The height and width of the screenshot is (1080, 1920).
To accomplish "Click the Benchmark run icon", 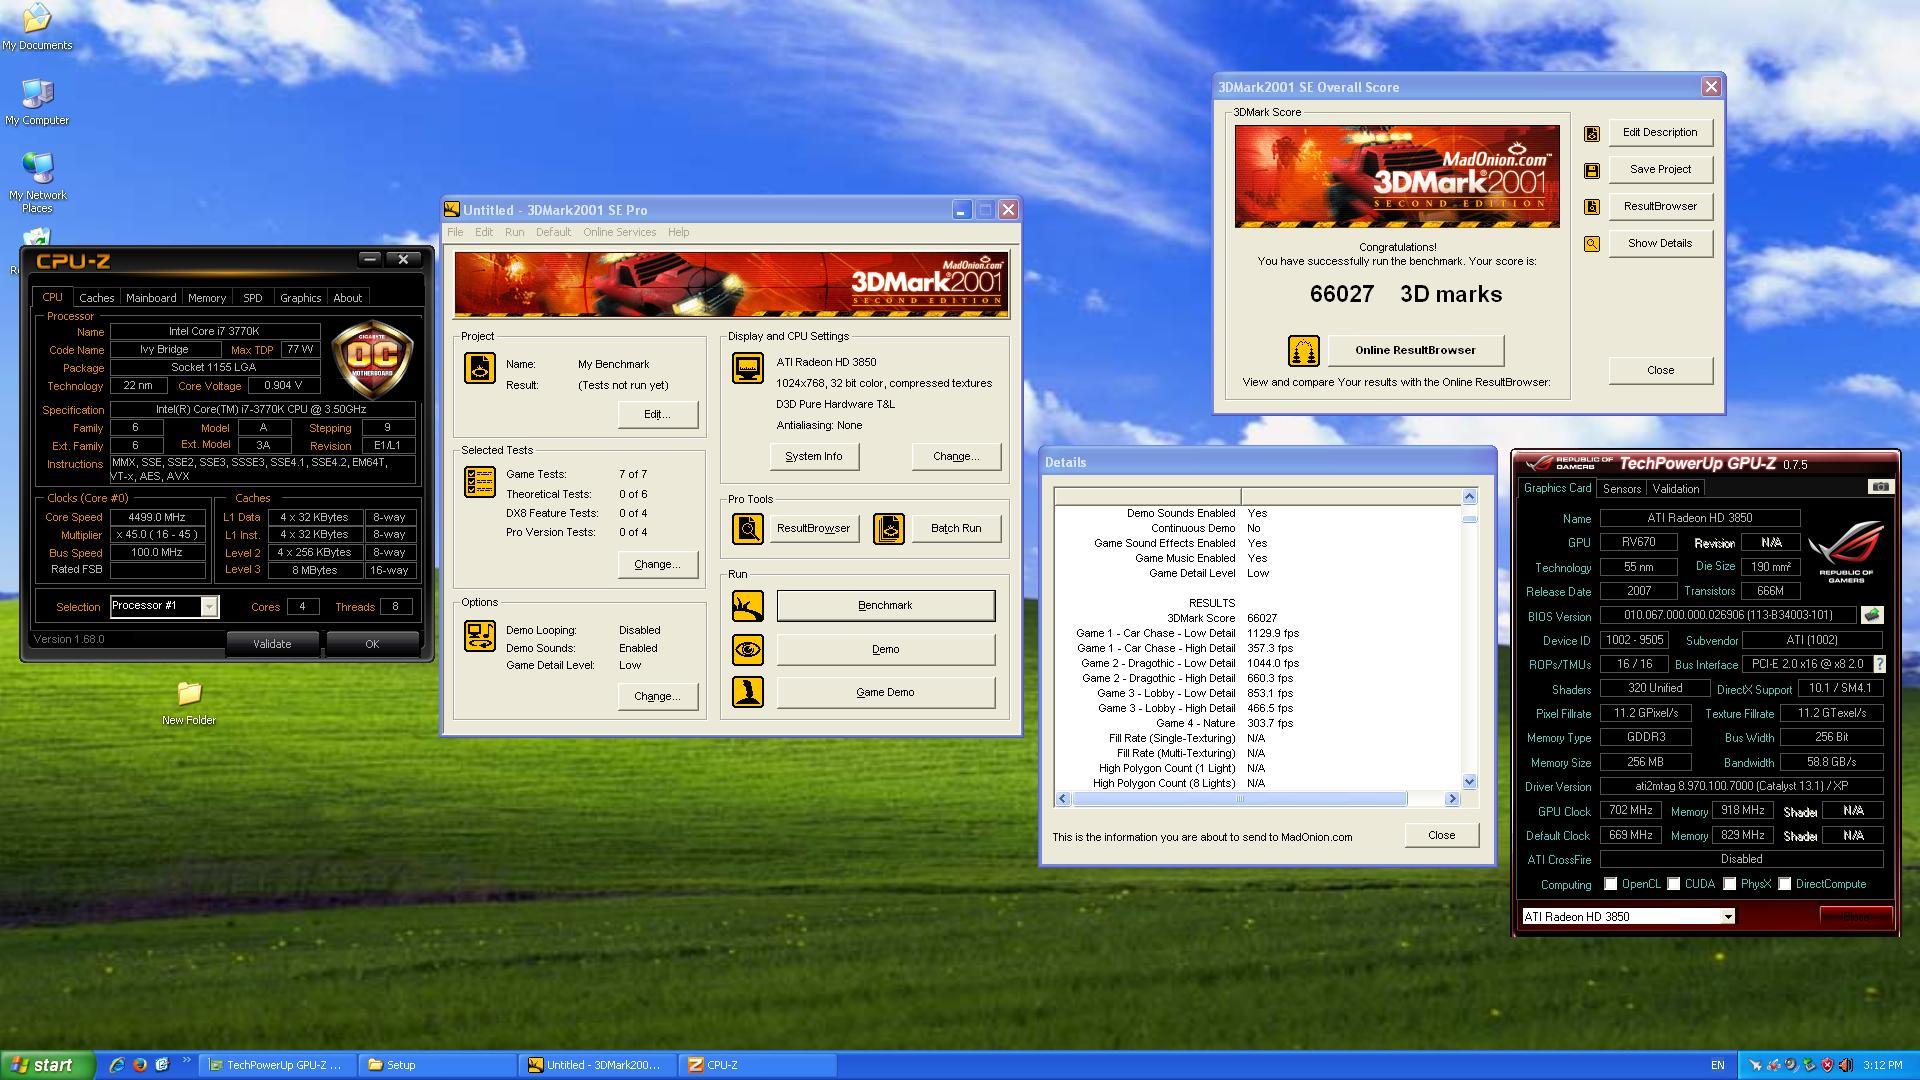I will (x=747, y=605).
